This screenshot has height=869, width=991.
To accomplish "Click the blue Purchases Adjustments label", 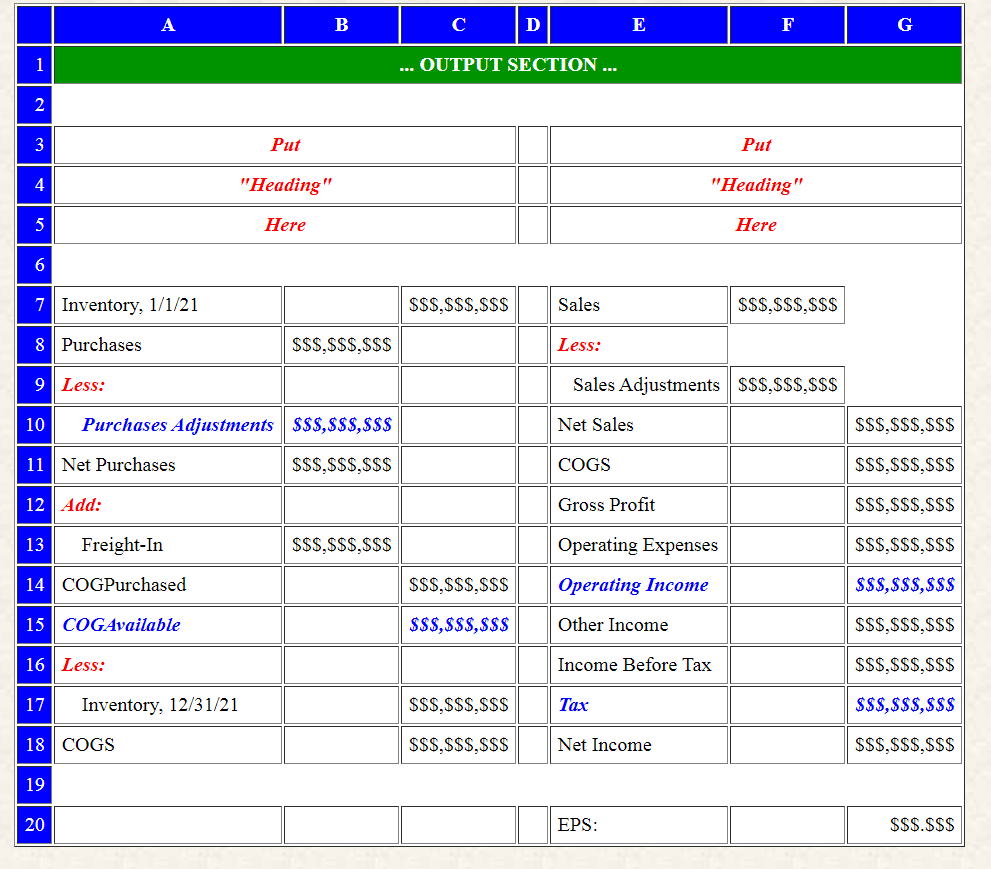I will tap(177, 424).
